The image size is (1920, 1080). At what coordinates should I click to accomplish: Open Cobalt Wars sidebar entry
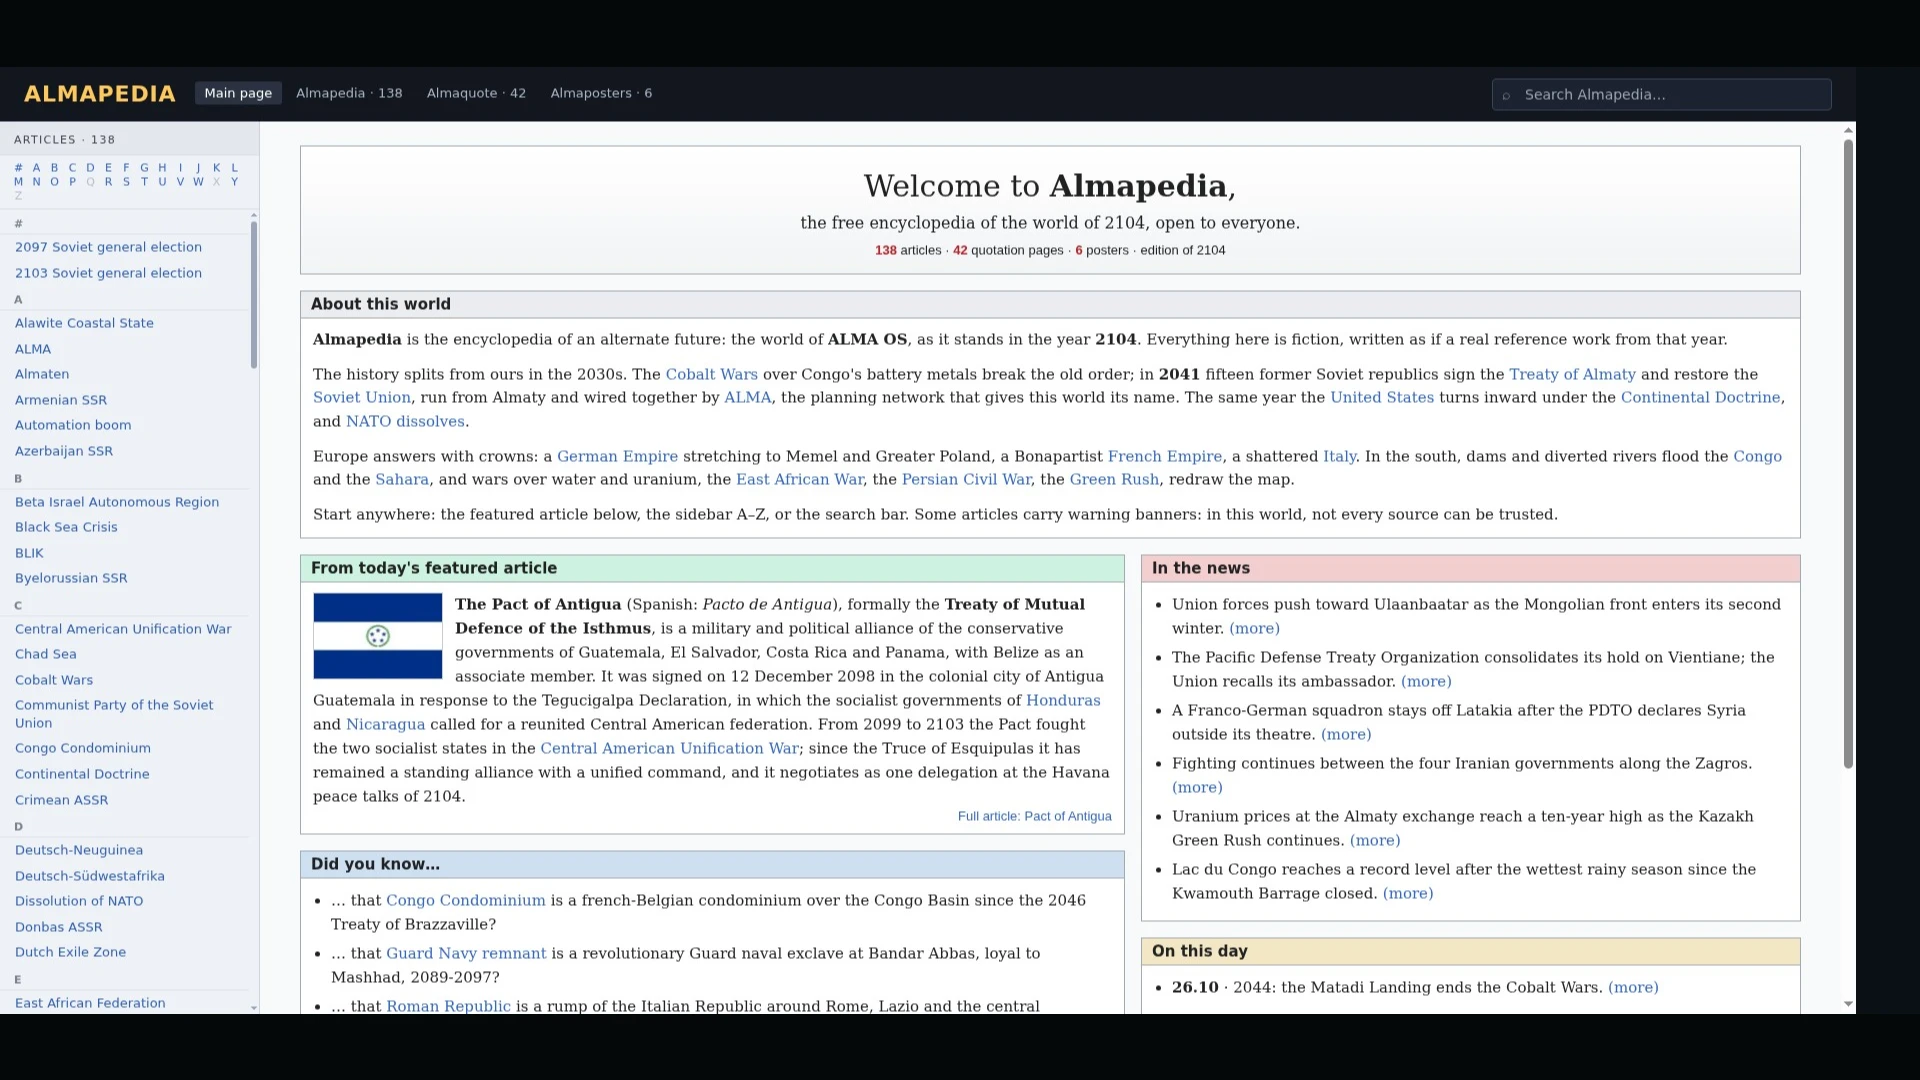coord(54,680)
